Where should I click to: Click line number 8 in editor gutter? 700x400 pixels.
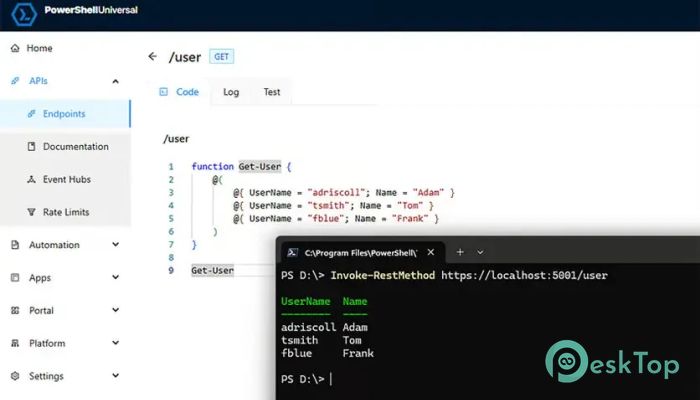click(x=171, y=258)
